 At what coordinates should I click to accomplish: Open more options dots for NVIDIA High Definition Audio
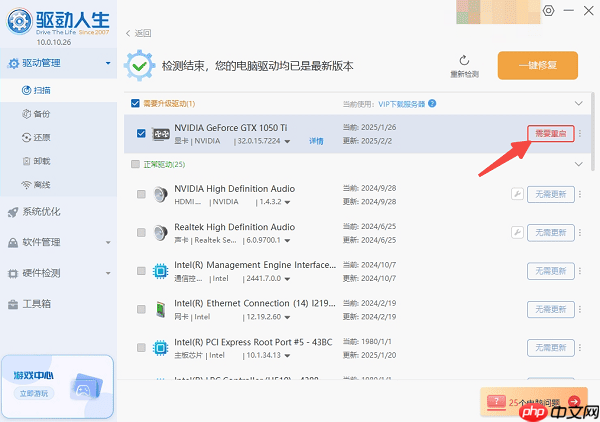coord(580,194)
